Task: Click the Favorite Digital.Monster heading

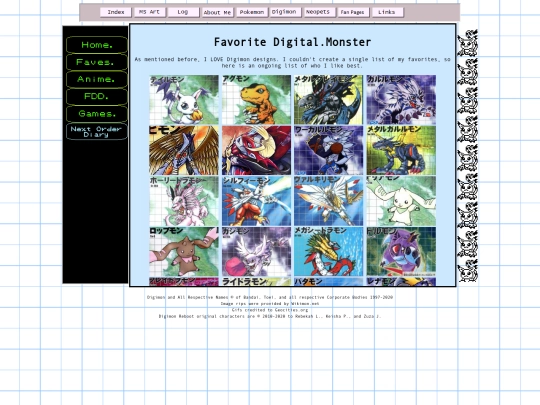Action: 292,42
